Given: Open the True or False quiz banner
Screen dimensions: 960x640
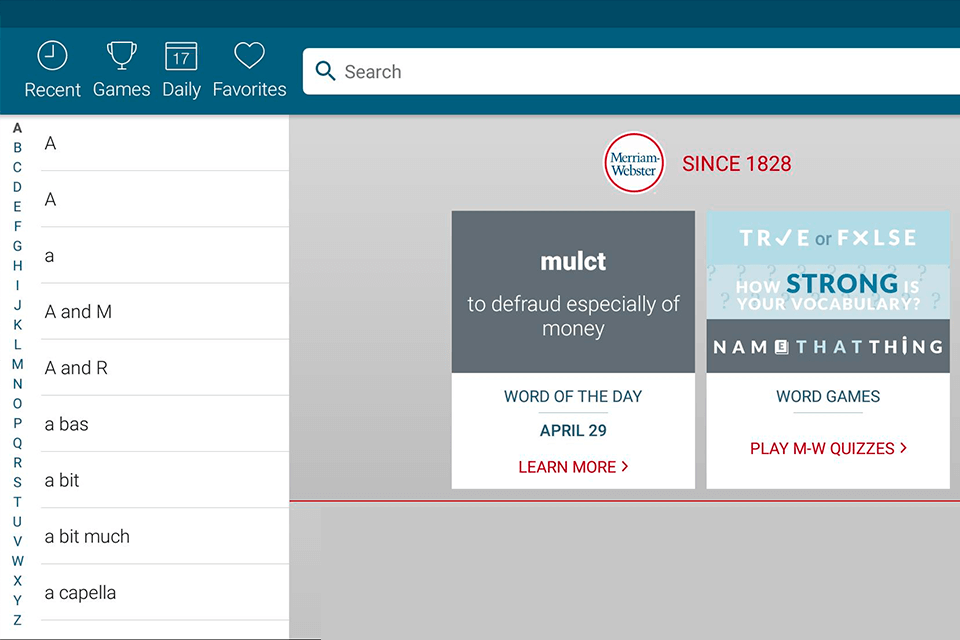Looking at the screenshot, I should coord(828,238).
